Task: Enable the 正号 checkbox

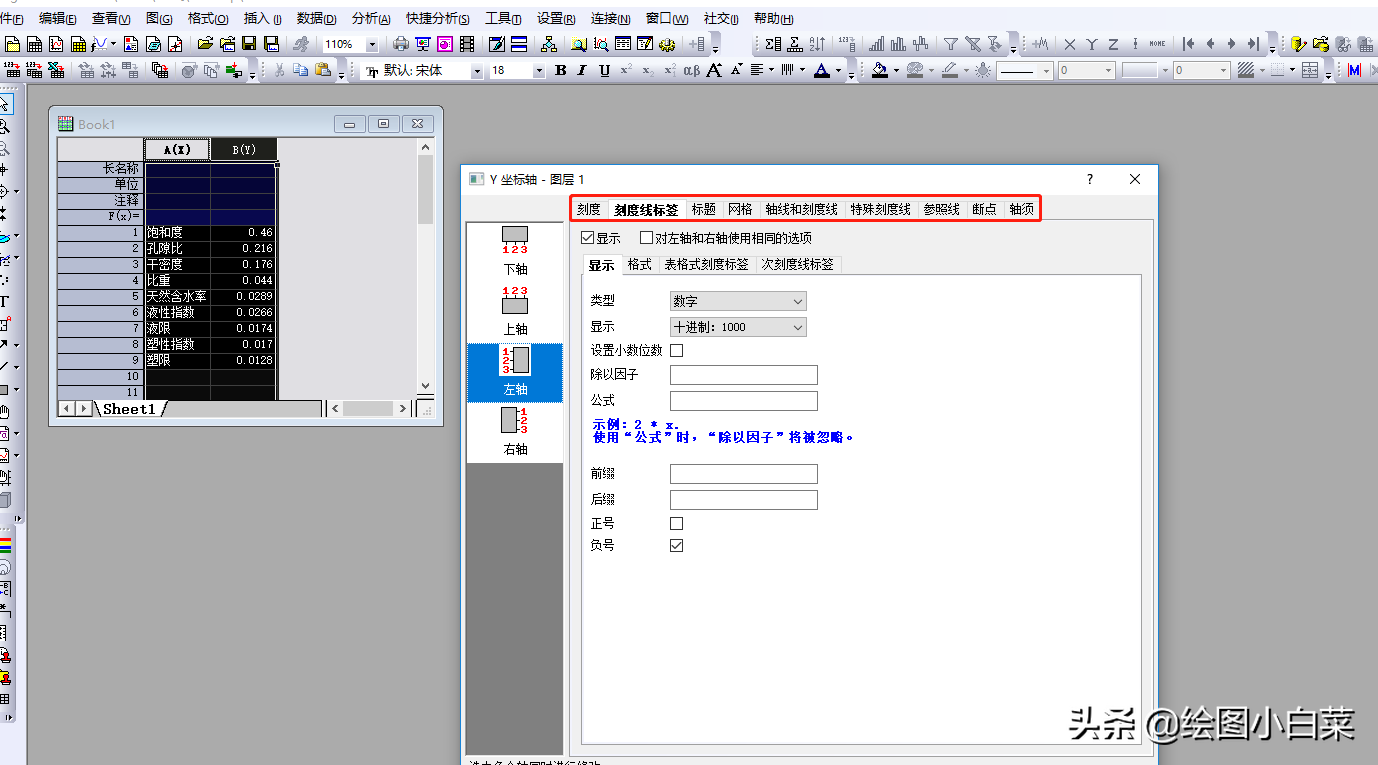Action: coord(676,523)
